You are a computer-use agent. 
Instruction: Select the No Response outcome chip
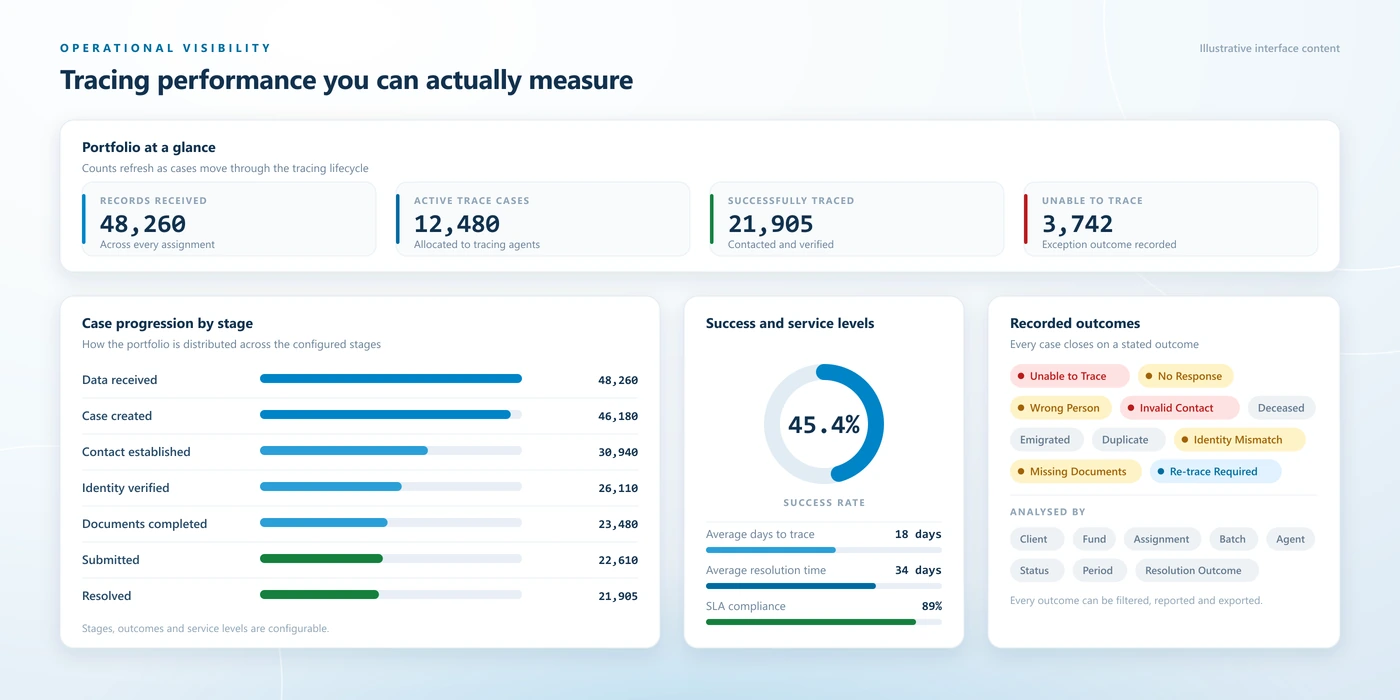[1185, 376]
